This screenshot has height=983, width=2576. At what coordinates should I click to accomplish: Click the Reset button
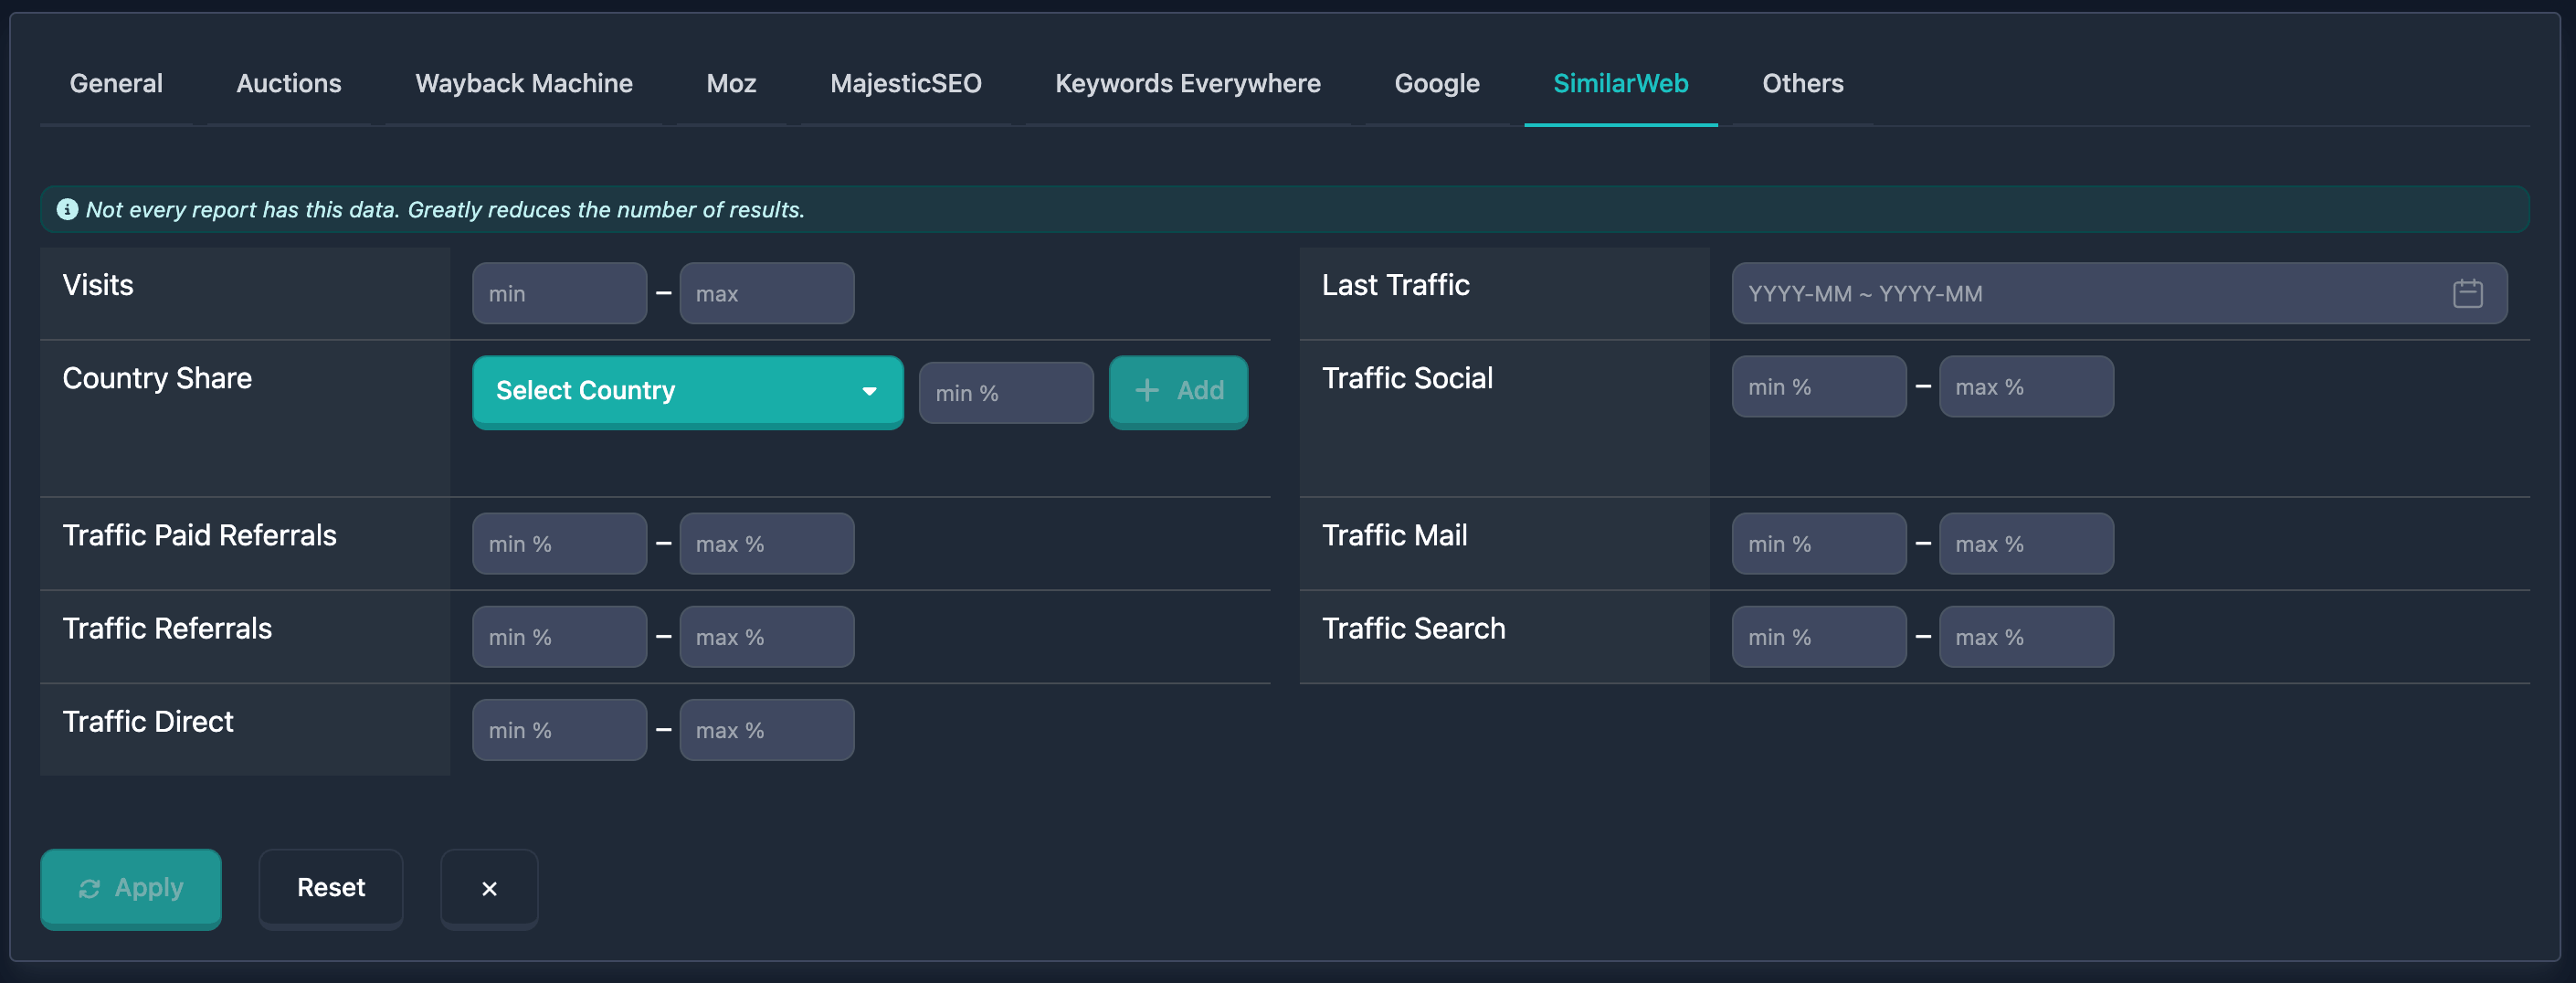coord(330,888)
